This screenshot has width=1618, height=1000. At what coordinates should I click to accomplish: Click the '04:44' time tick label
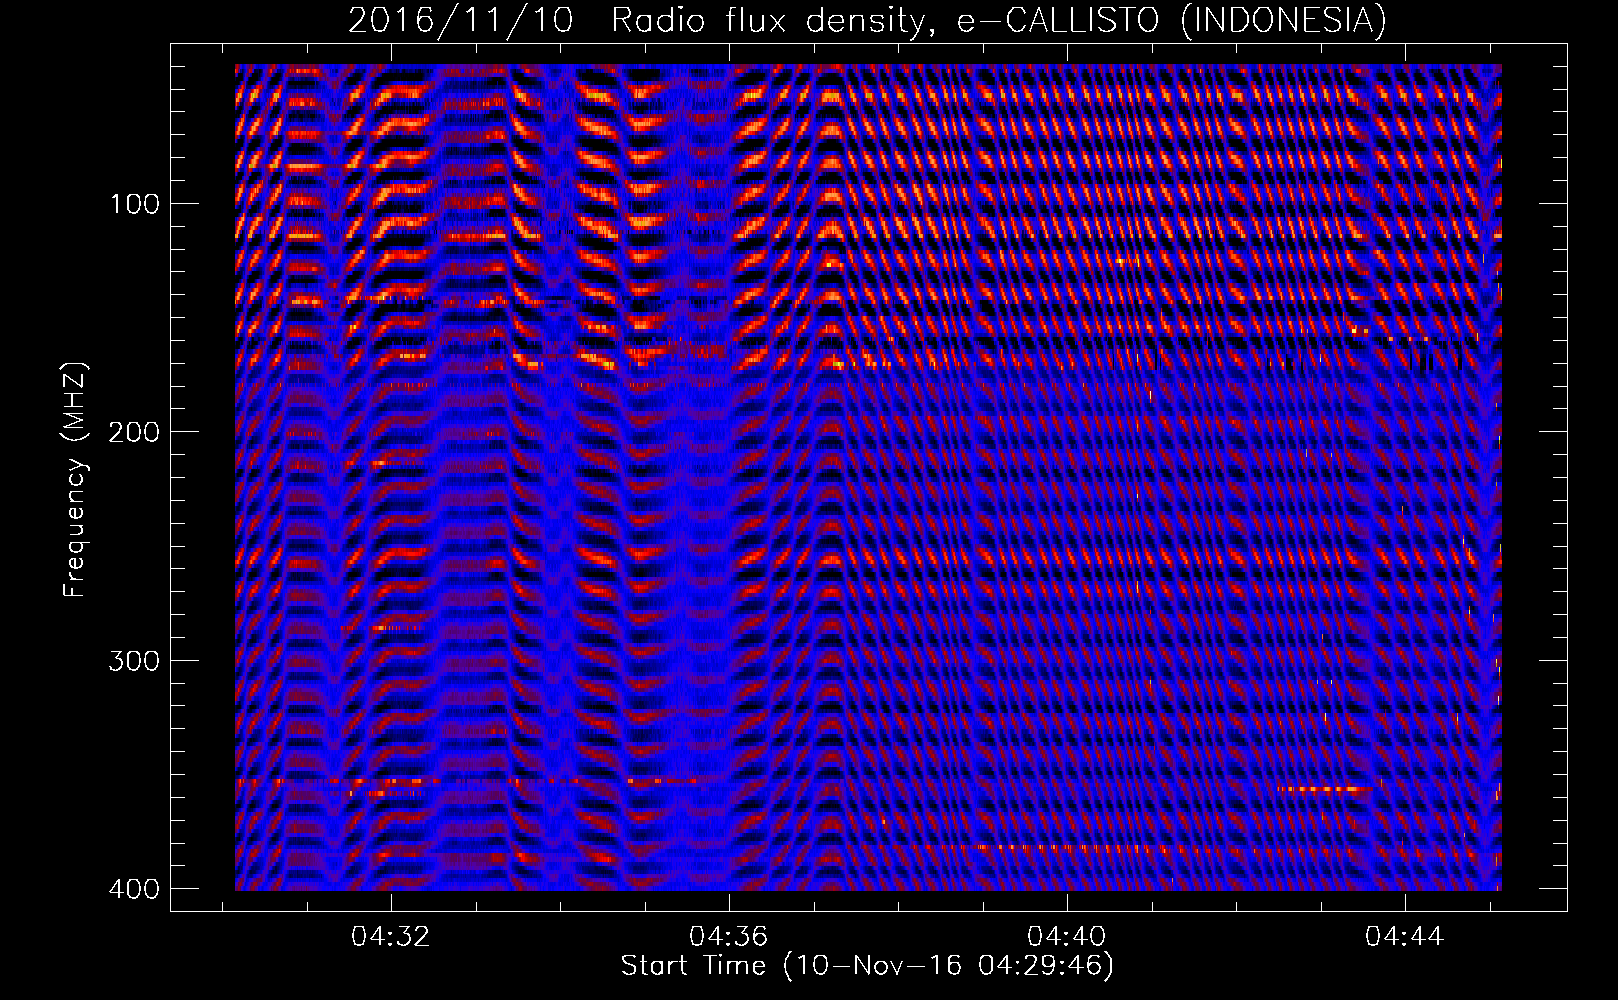coord(1405,937)
